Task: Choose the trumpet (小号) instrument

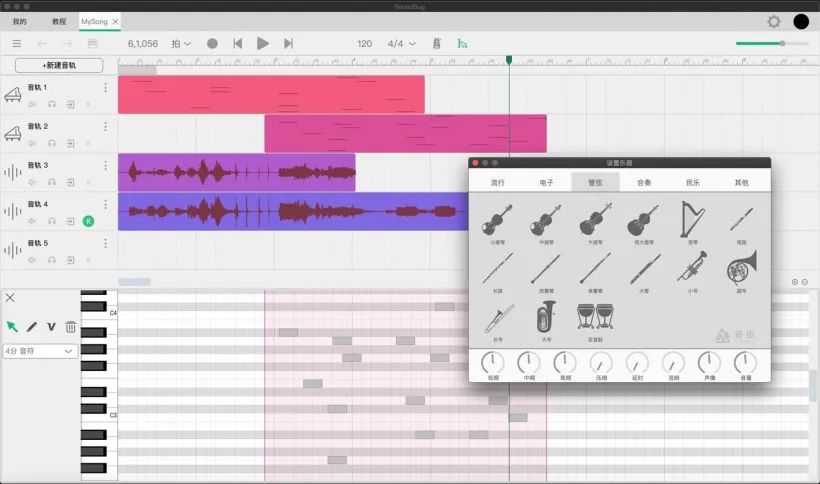Action: [x=692, y=266]
